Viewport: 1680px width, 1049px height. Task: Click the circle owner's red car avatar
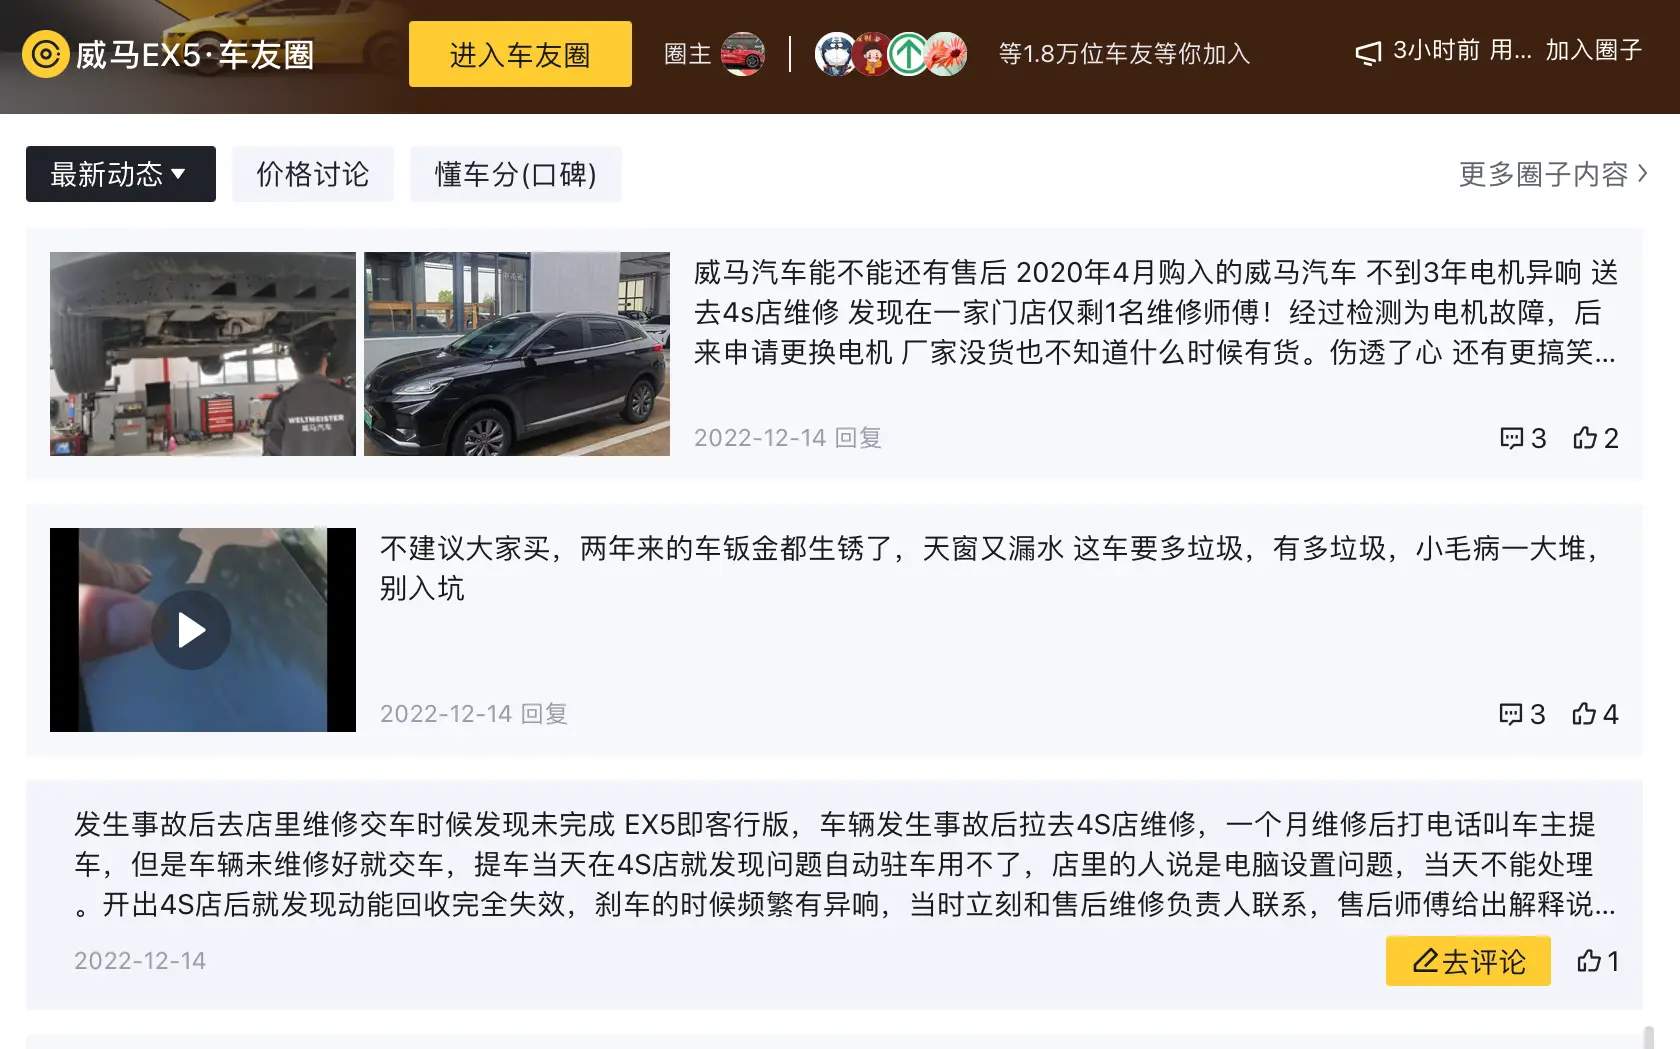point(742,54)
